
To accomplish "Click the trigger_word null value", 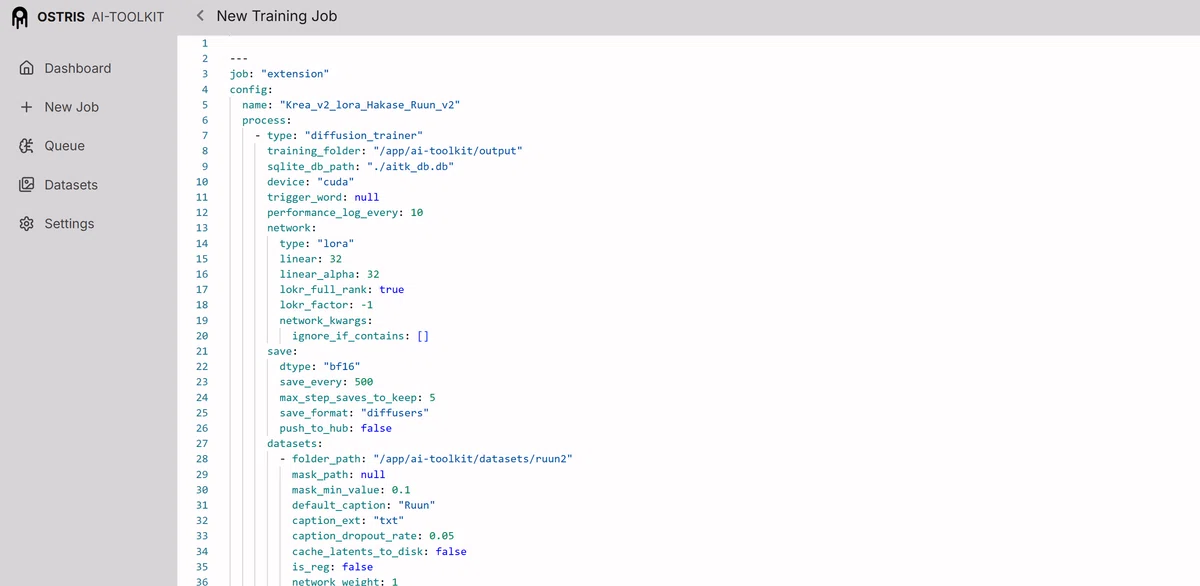I will 367,197.
